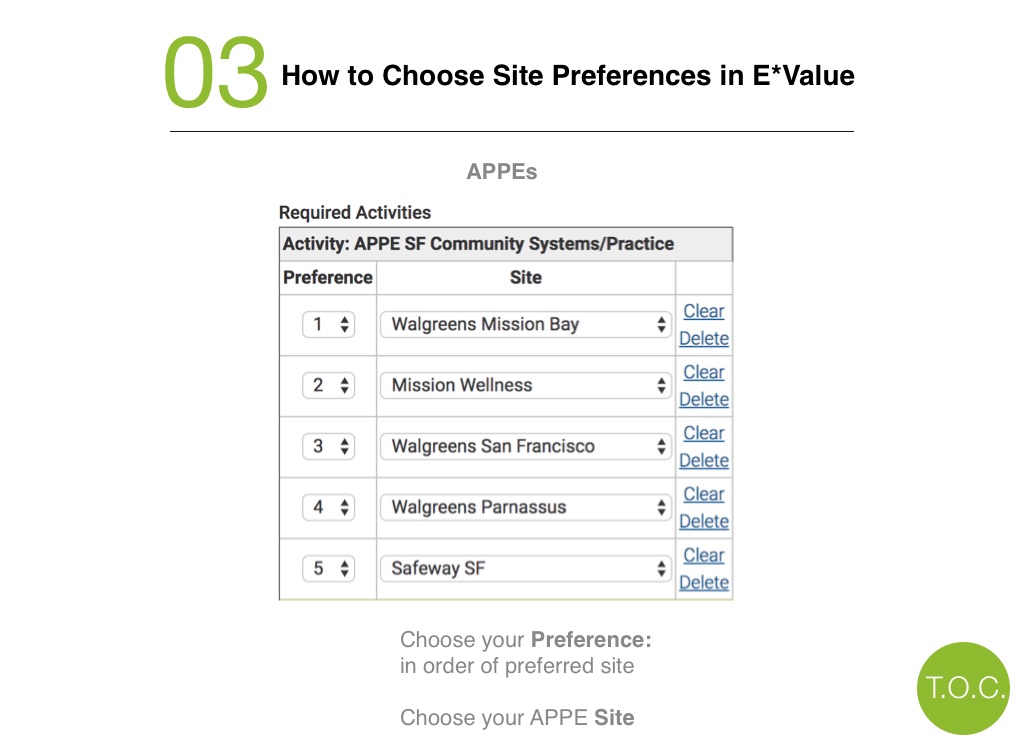Viewport: 1024px width, 748px height.
Task: Expand the Mission Wellness site dropdown
Action: click(x=526, y=385)
